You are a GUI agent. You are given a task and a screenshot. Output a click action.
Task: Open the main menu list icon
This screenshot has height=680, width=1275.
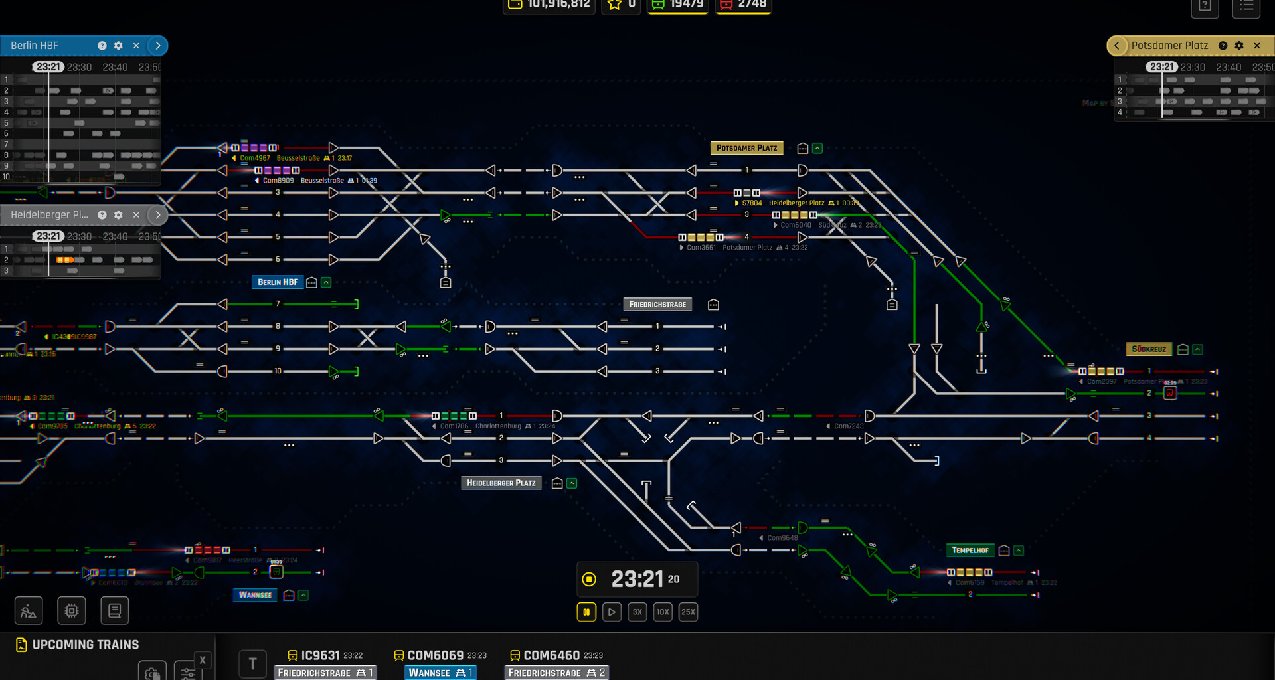coord(1246,6)
